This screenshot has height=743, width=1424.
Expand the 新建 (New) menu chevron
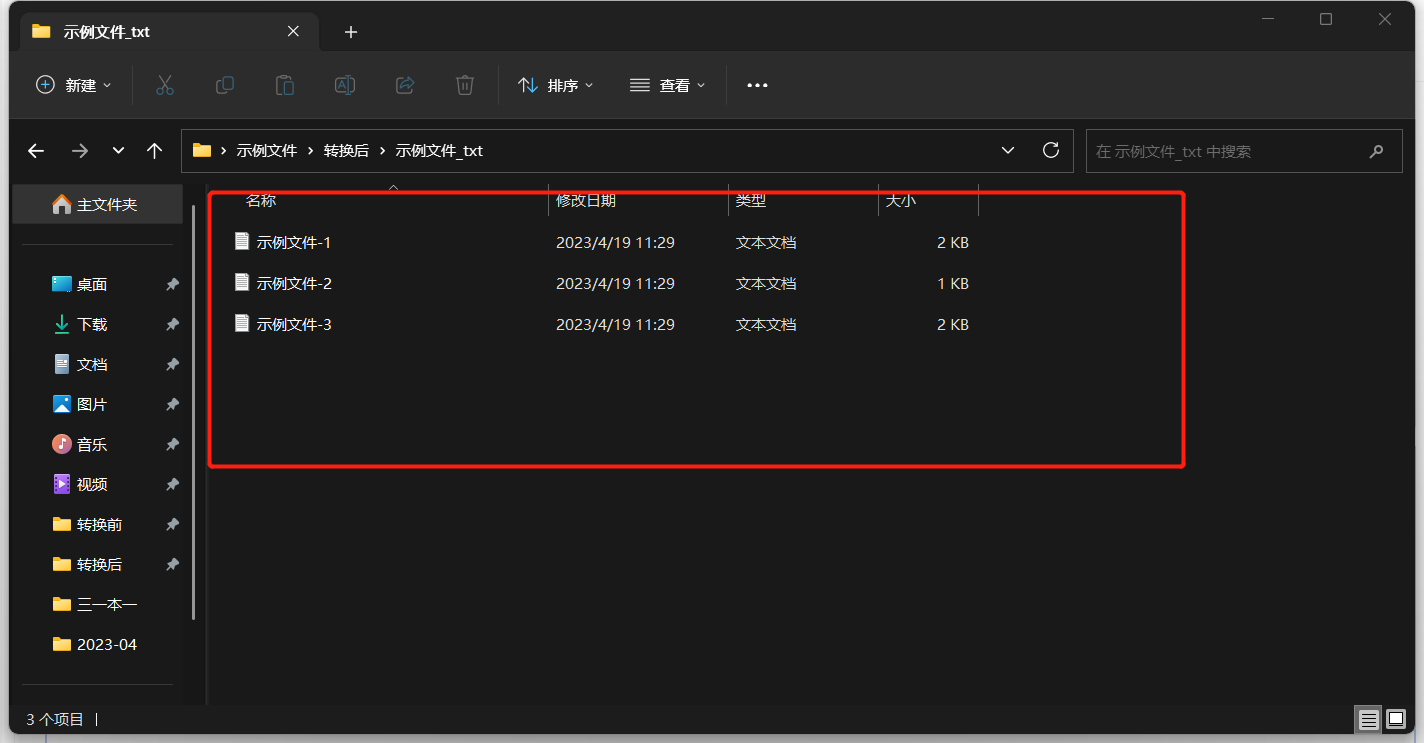tap(105, 85)
